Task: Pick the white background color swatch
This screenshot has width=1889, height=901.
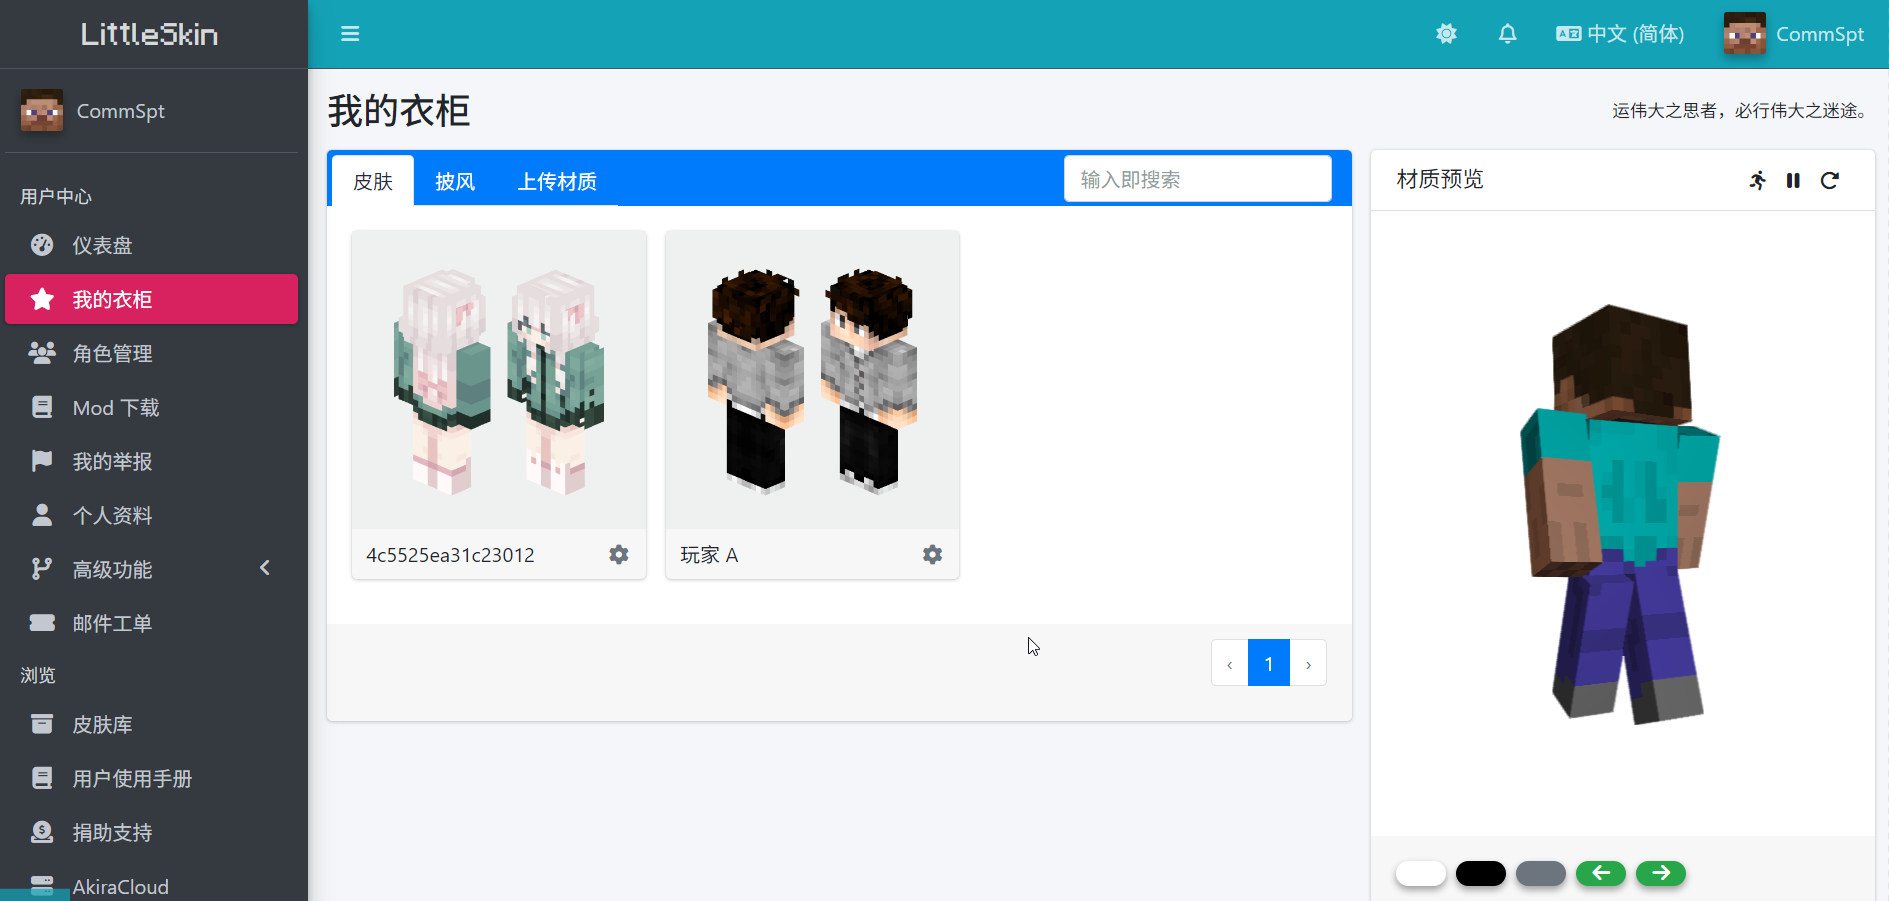Action: [1421, 873]
